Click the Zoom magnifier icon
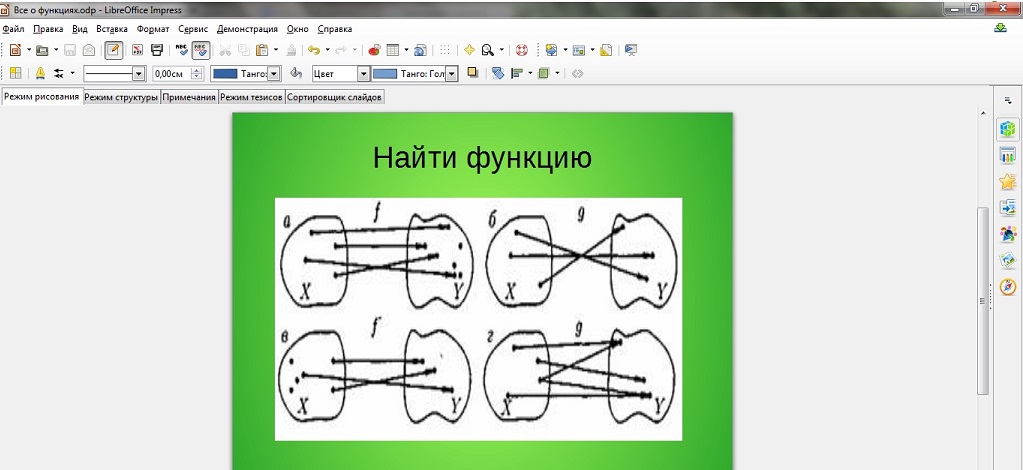This screenshot has width=1023, height=470. pos(487,49)
